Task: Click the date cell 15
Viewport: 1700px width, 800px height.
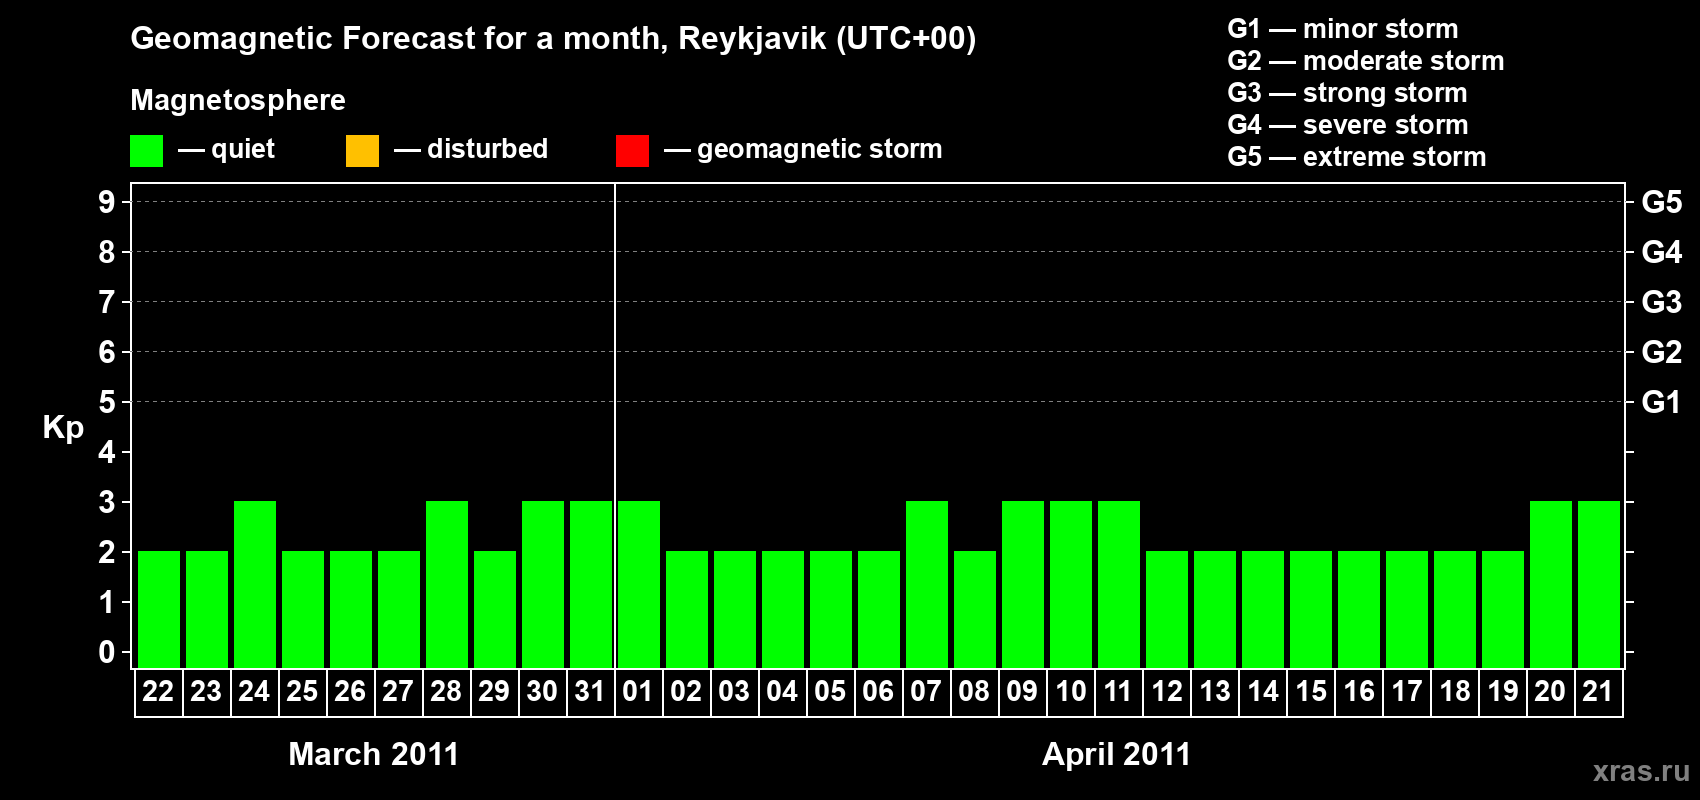Action: coord(1311,692)
